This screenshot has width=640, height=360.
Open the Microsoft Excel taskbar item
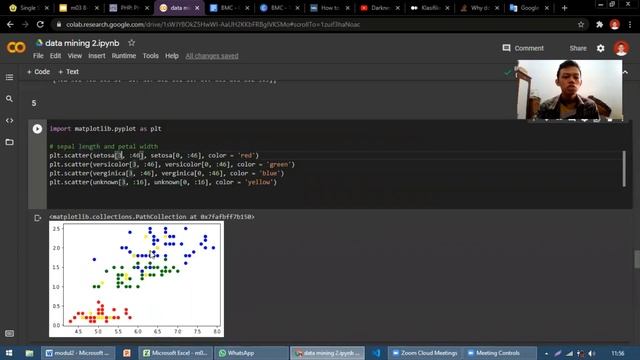pos(176,353)
